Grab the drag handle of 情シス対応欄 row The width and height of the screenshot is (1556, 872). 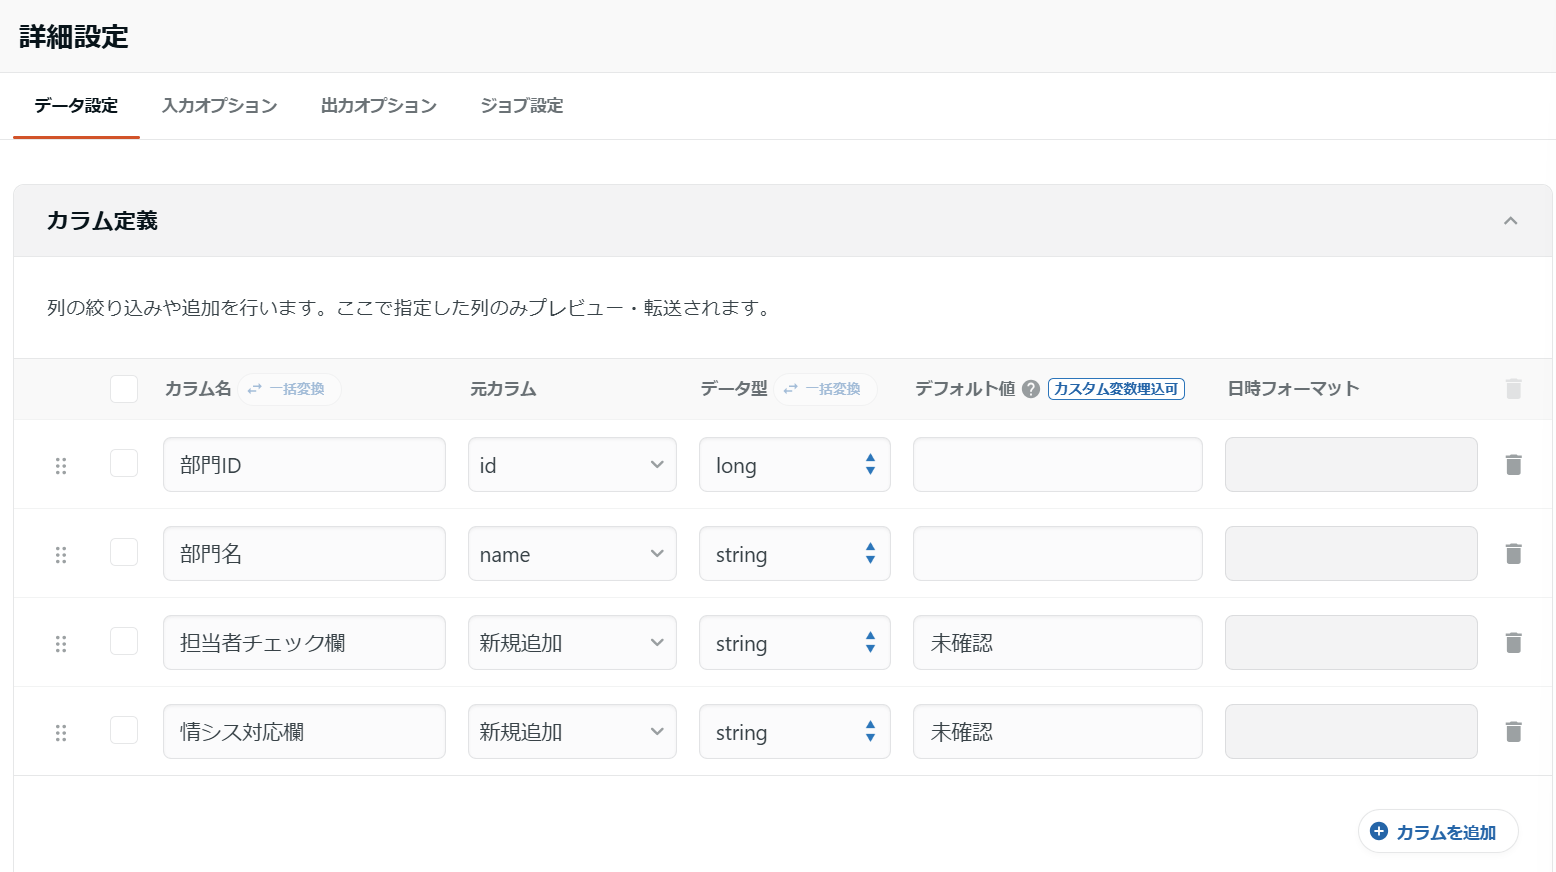pyautogui.click(x=61, y=732)
